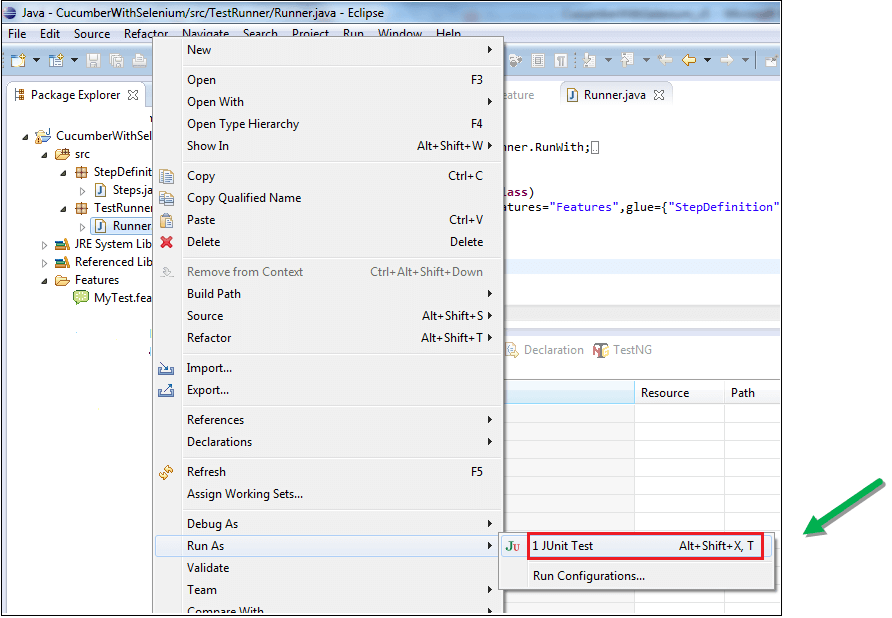Expand the JRE System Library node
This screenshot has height=618, width=892.
coord(45,244)
